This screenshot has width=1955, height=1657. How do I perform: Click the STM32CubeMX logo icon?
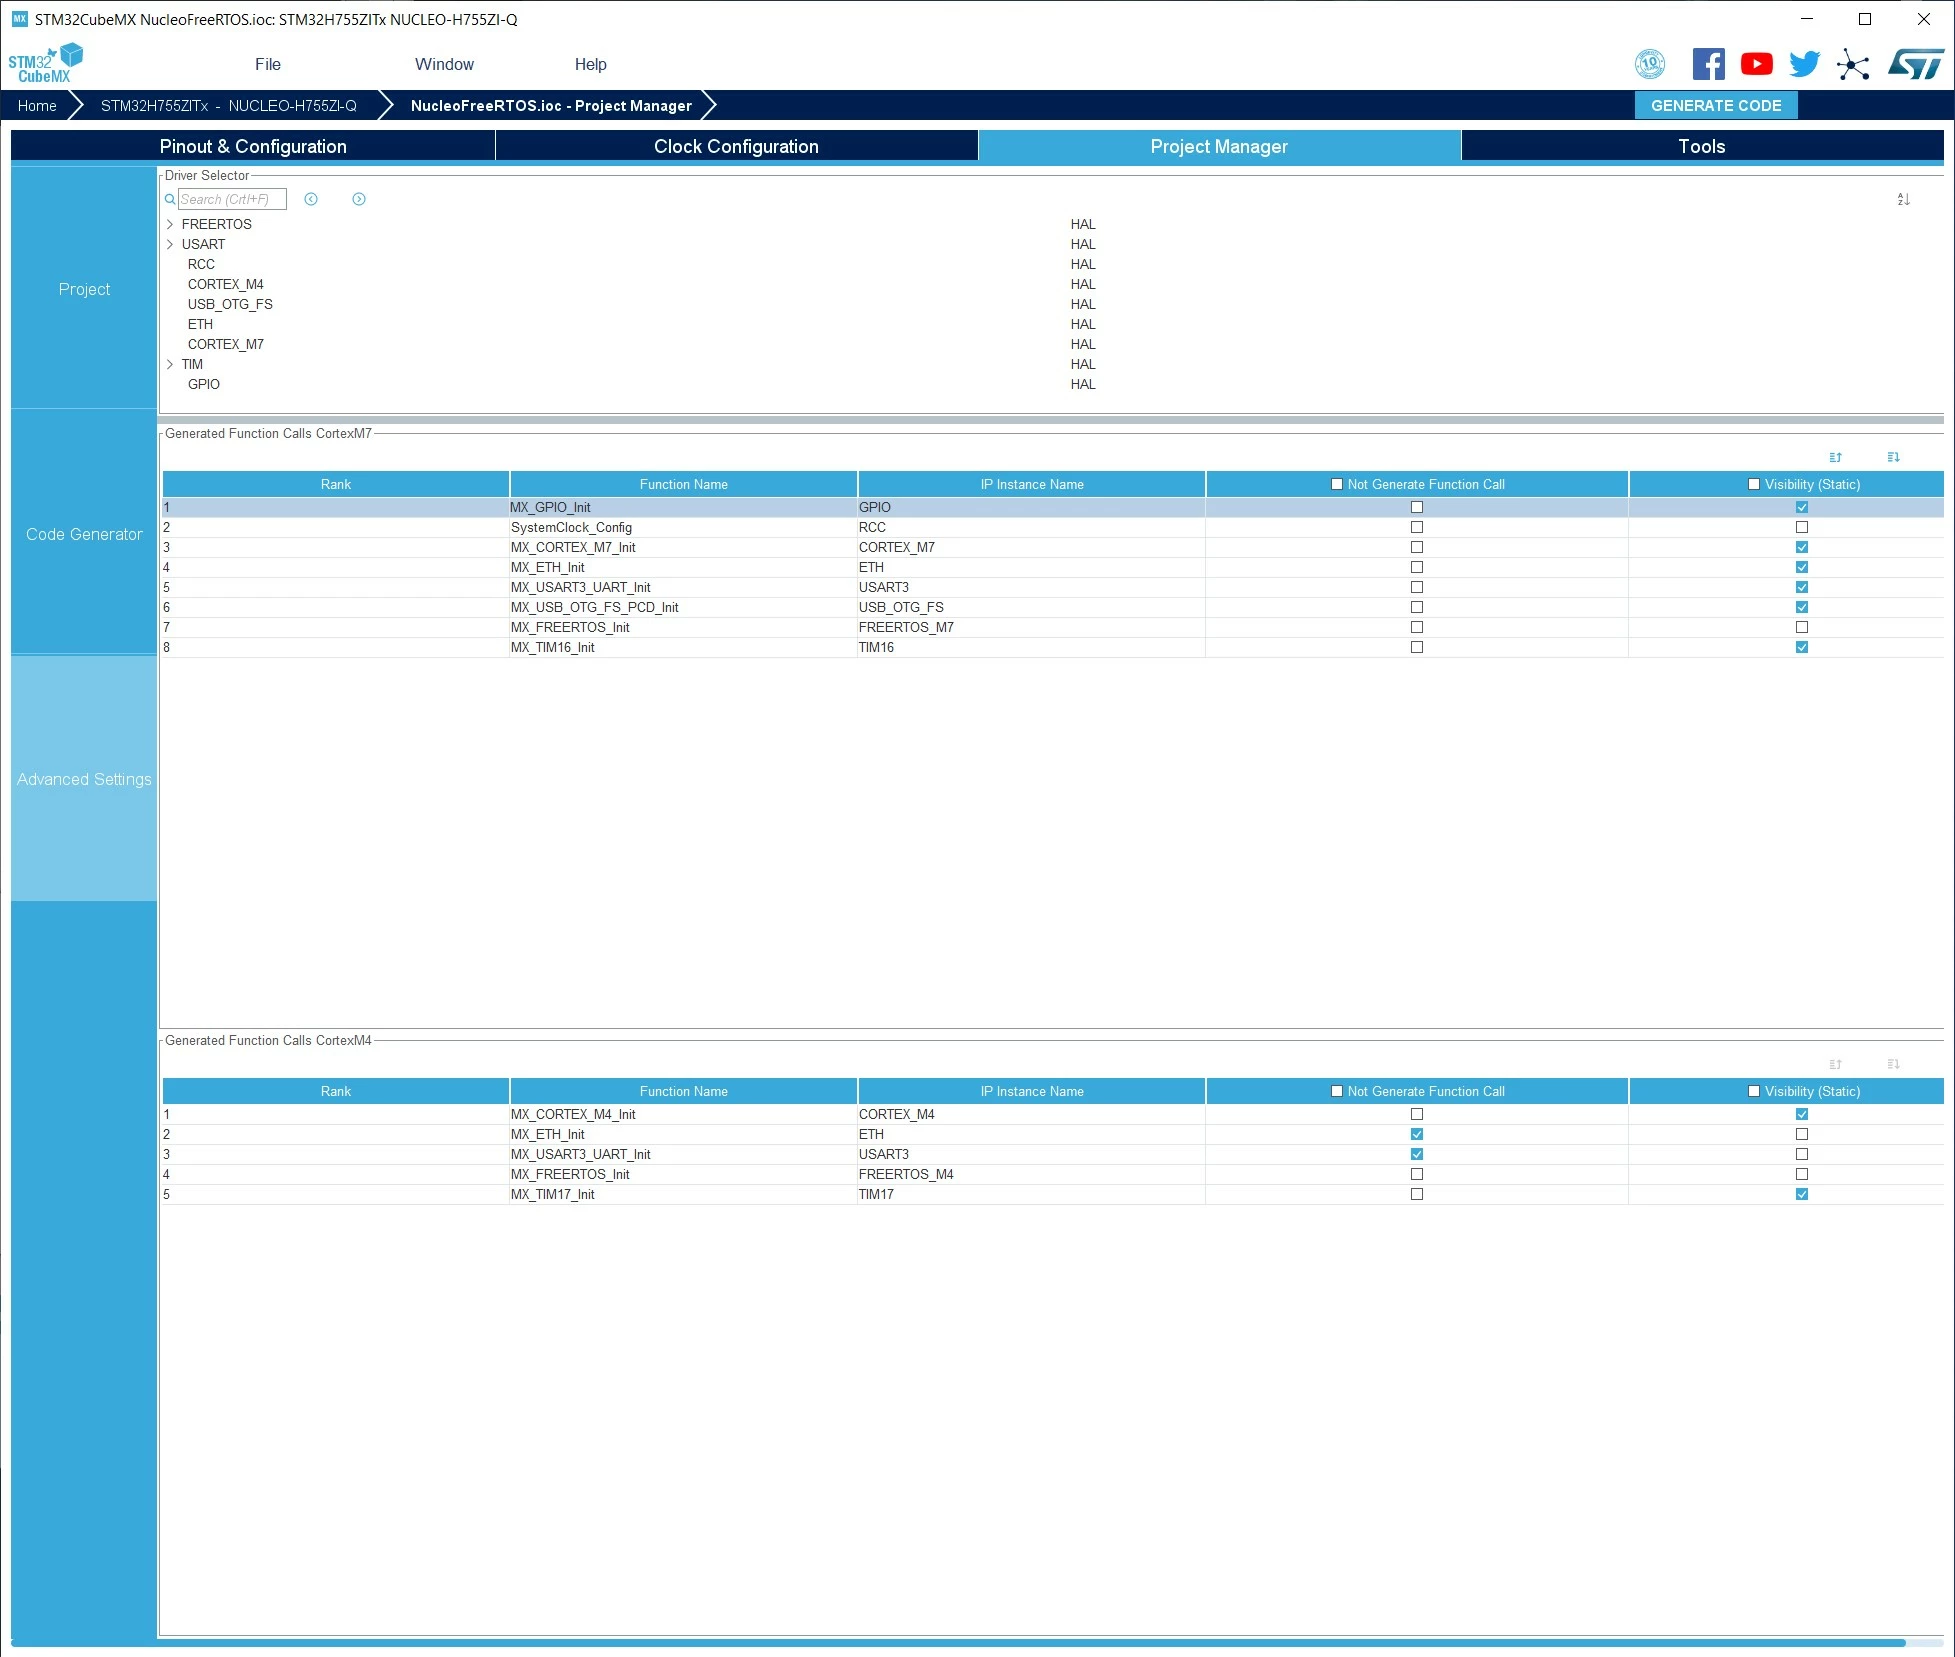point(46,64)
